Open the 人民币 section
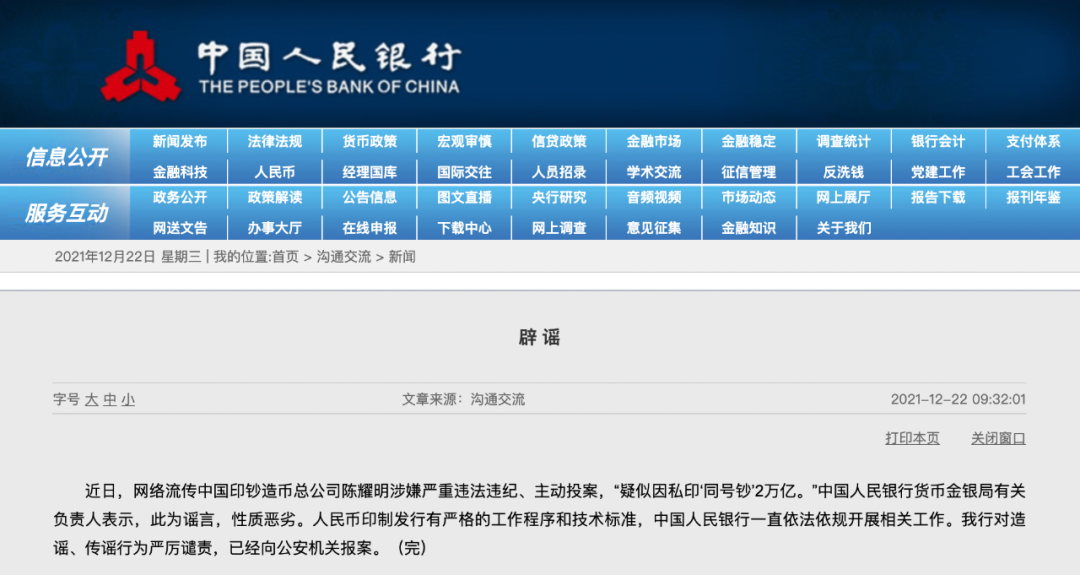Screen dimensions: 1080x575 (275, 172)
